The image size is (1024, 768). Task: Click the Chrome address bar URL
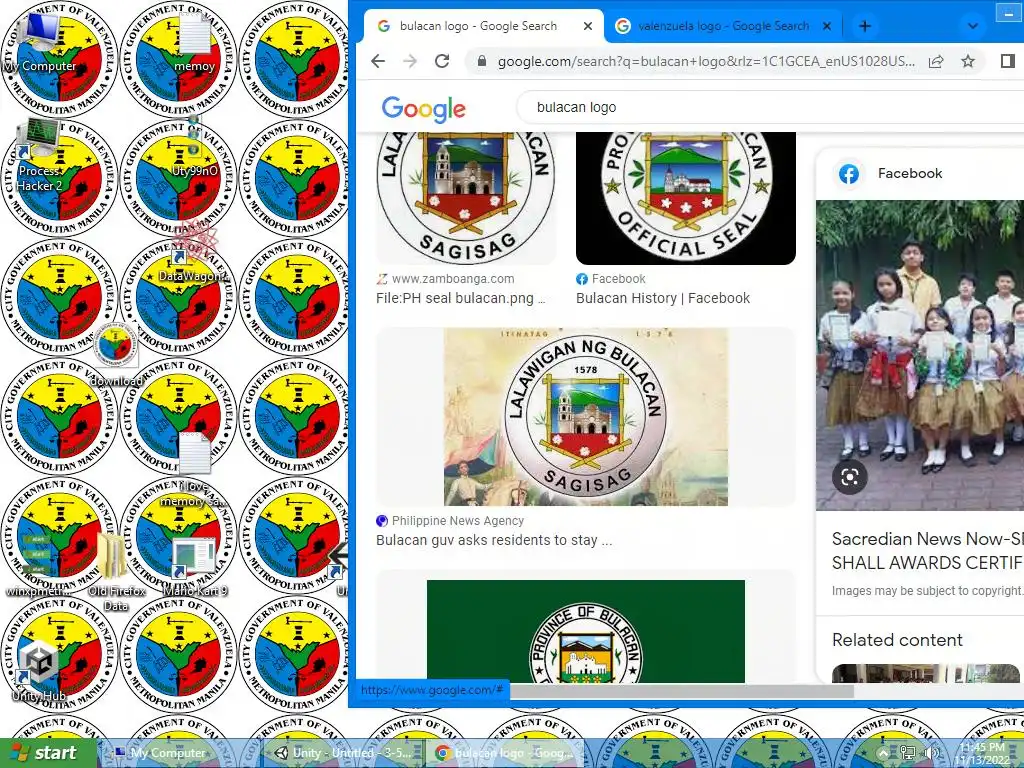click(705, 61)
